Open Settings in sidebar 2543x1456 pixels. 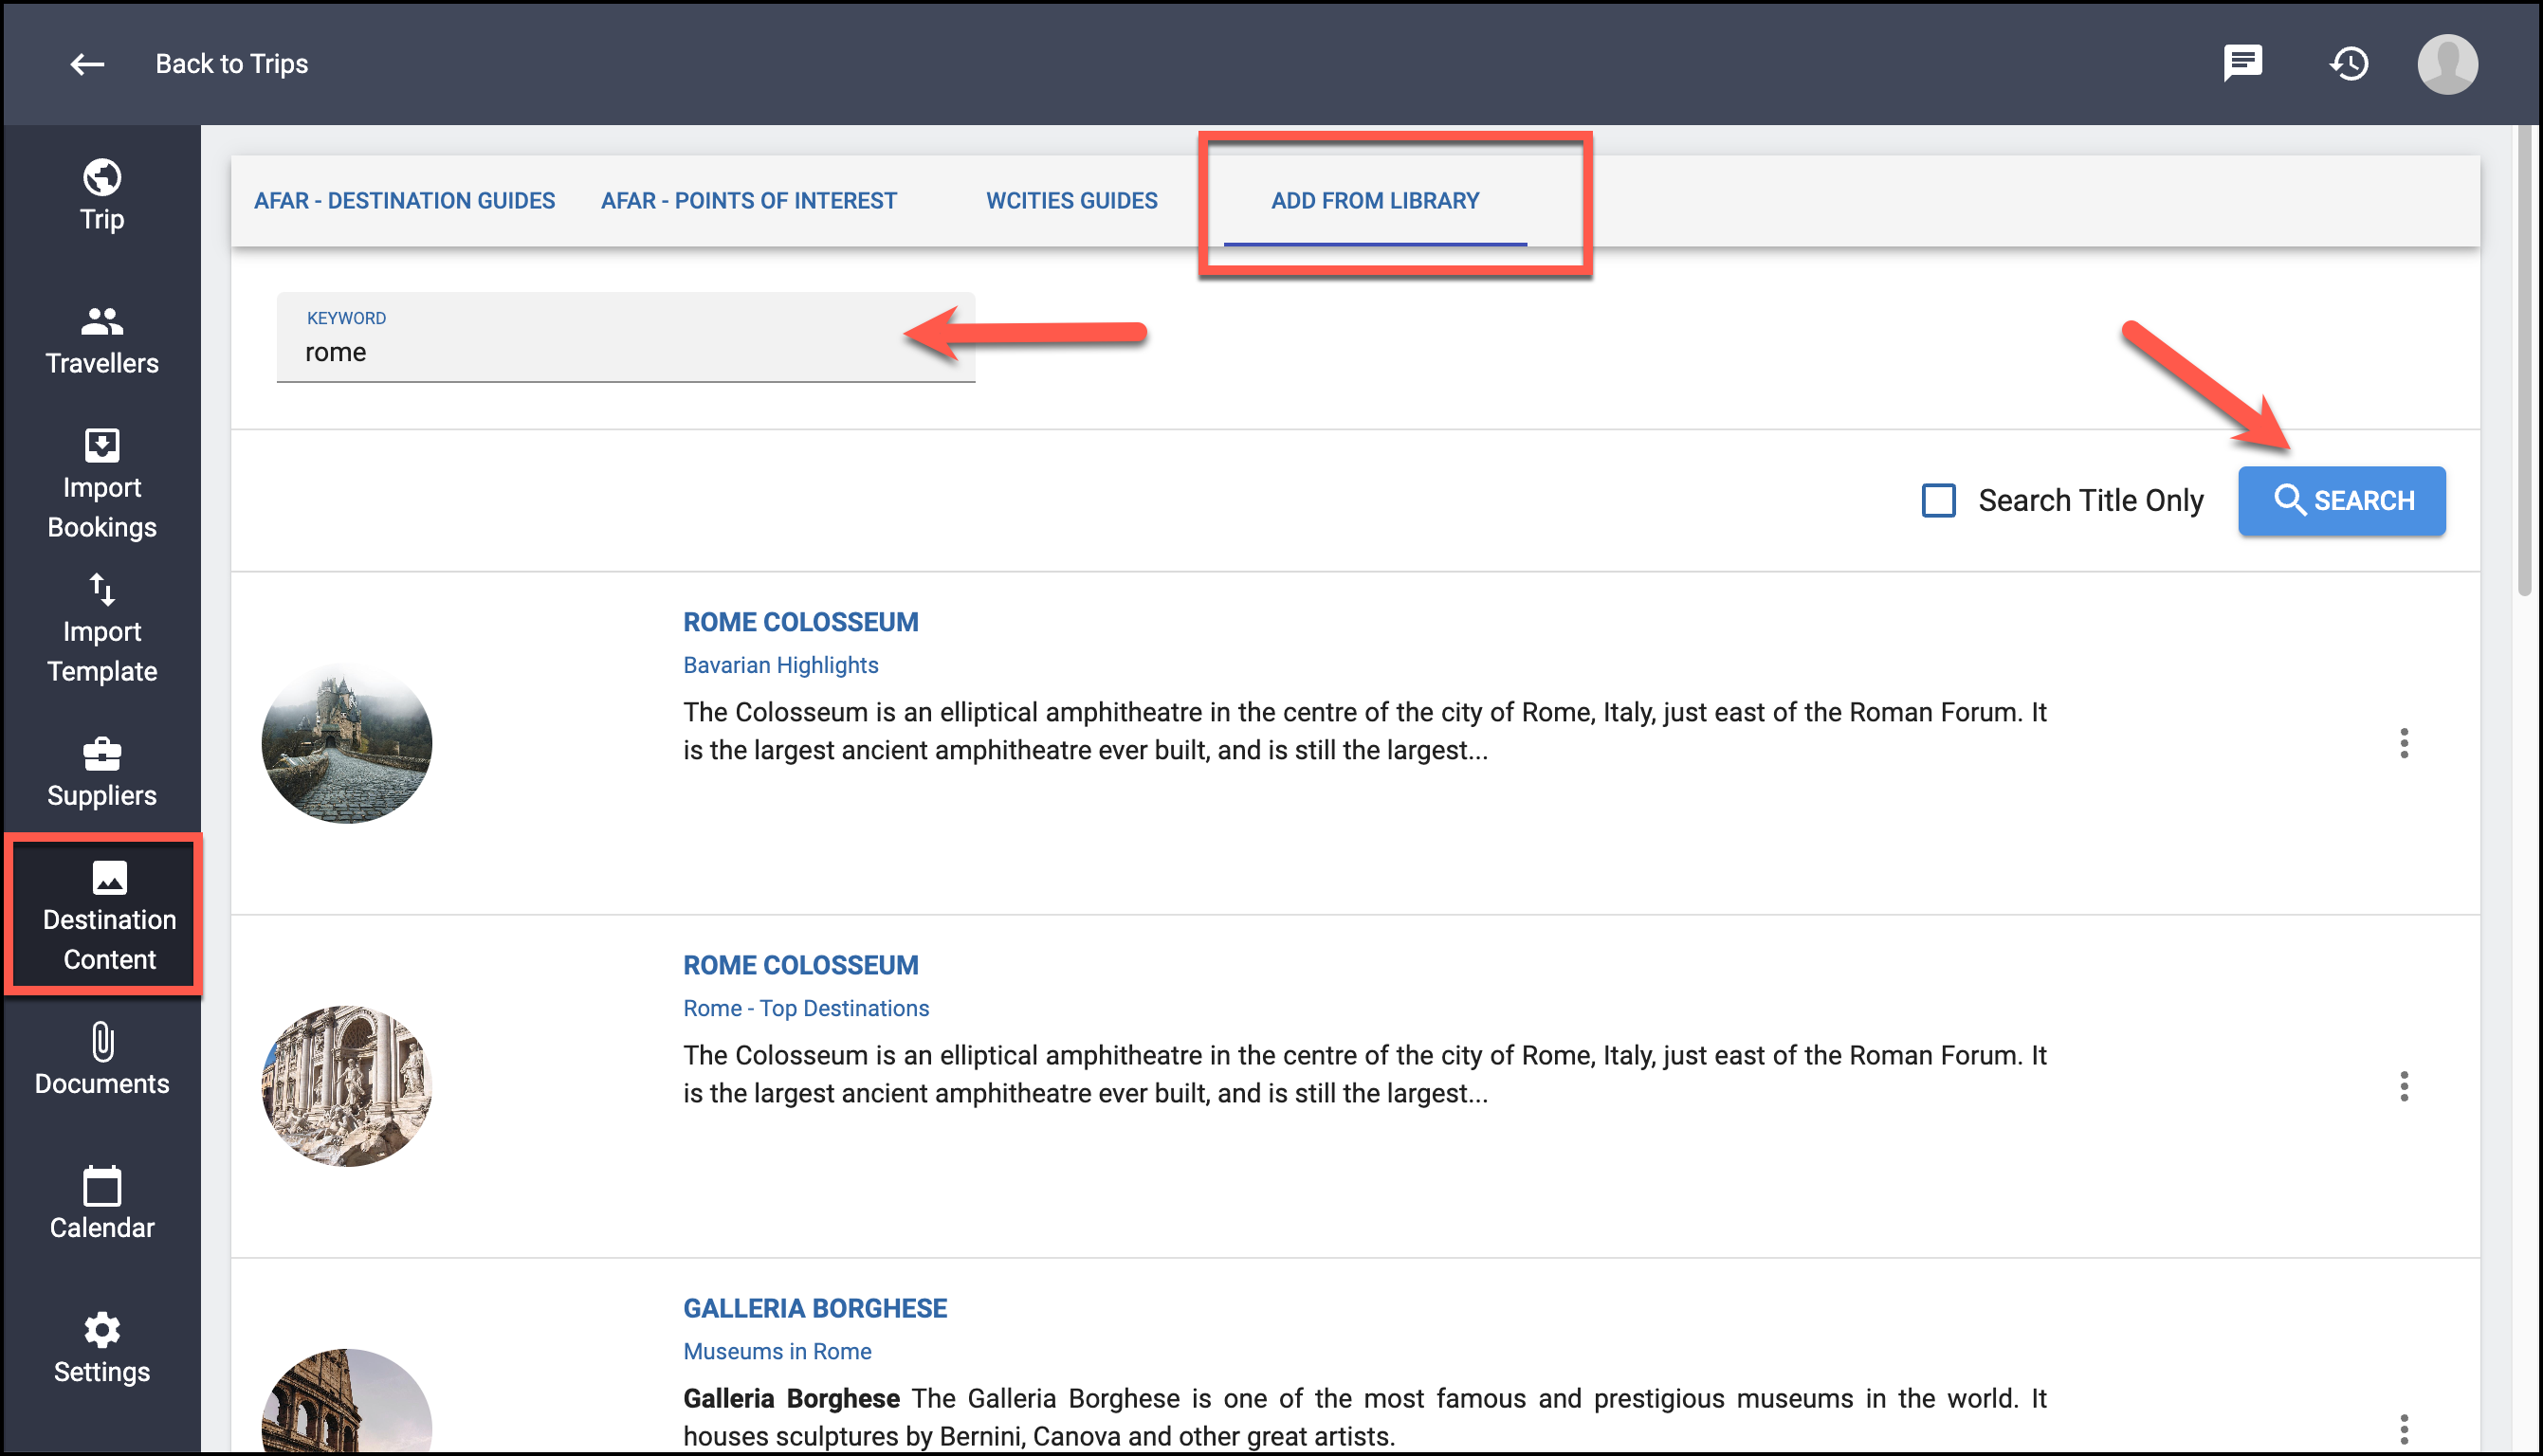click(102, 1349)
